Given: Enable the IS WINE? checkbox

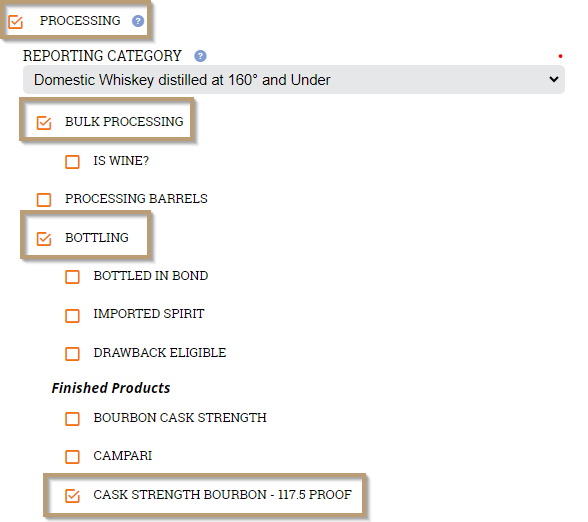Looking at the screenshot, I should pos(72,162).
